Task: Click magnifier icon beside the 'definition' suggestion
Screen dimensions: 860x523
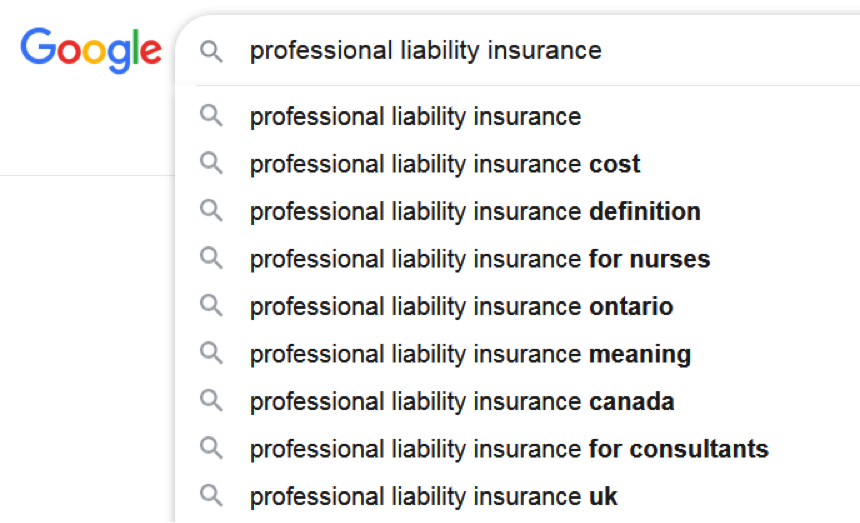Action: [x=211, y=211]
